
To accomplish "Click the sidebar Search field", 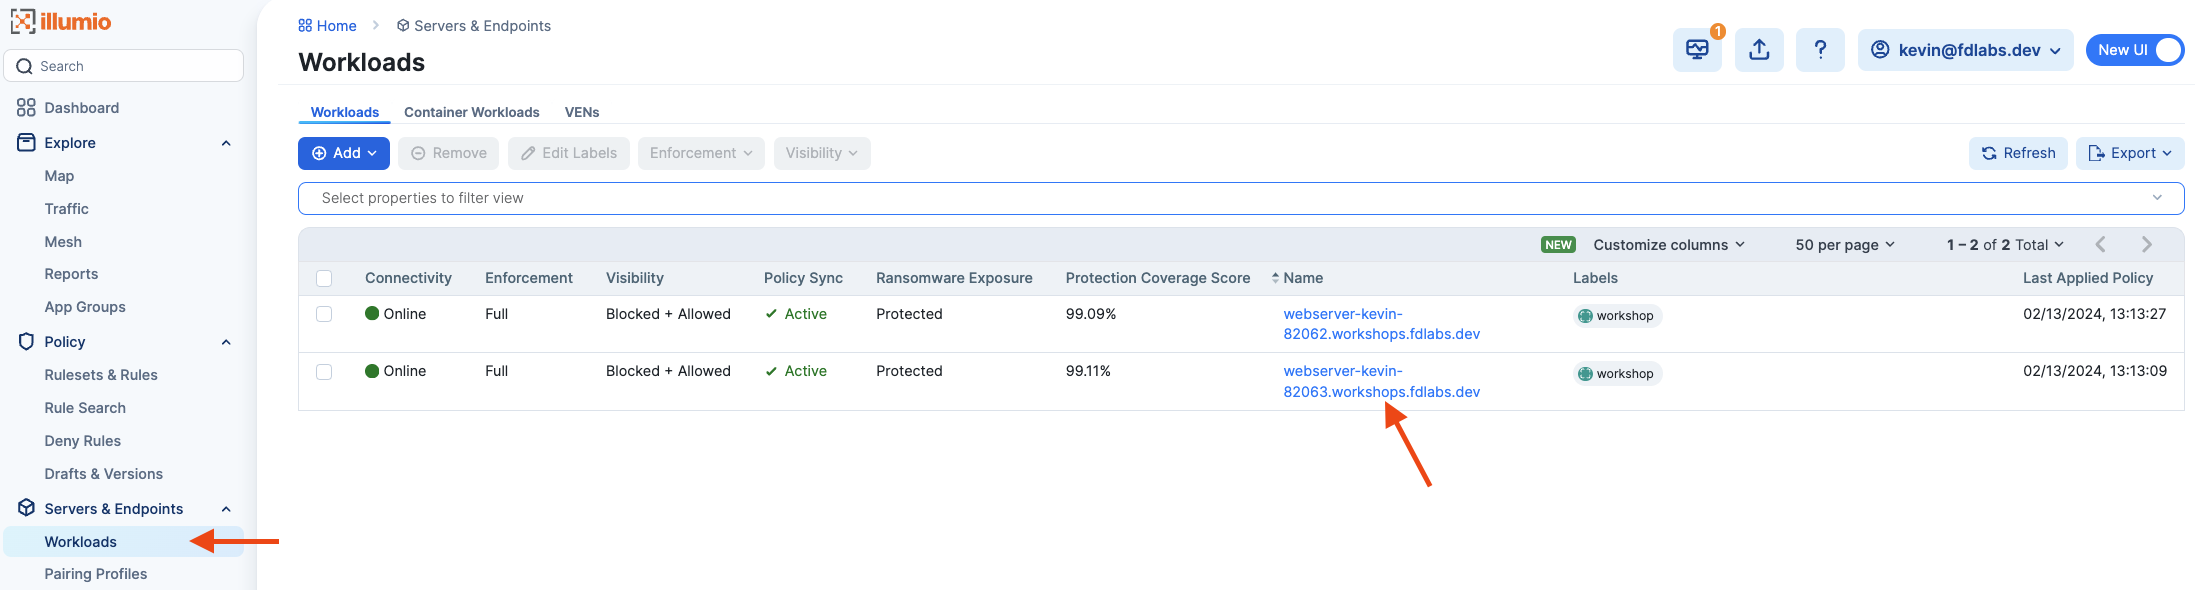I will click(x=124, y=66).
